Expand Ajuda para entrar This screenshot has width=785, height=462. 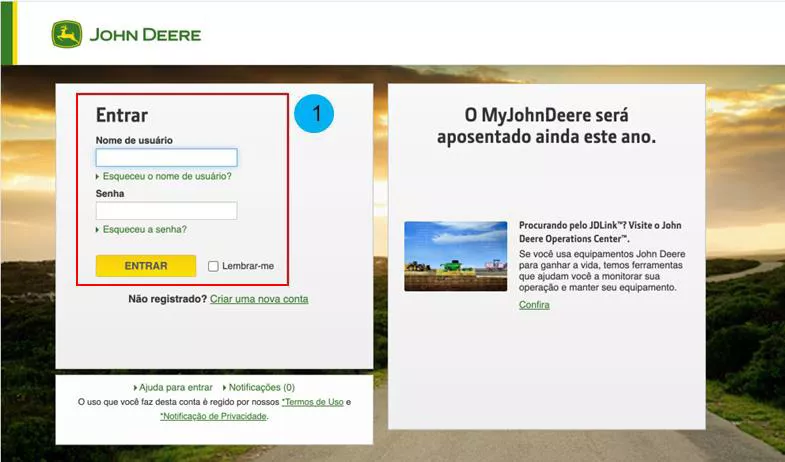click(x=175, y=387)
